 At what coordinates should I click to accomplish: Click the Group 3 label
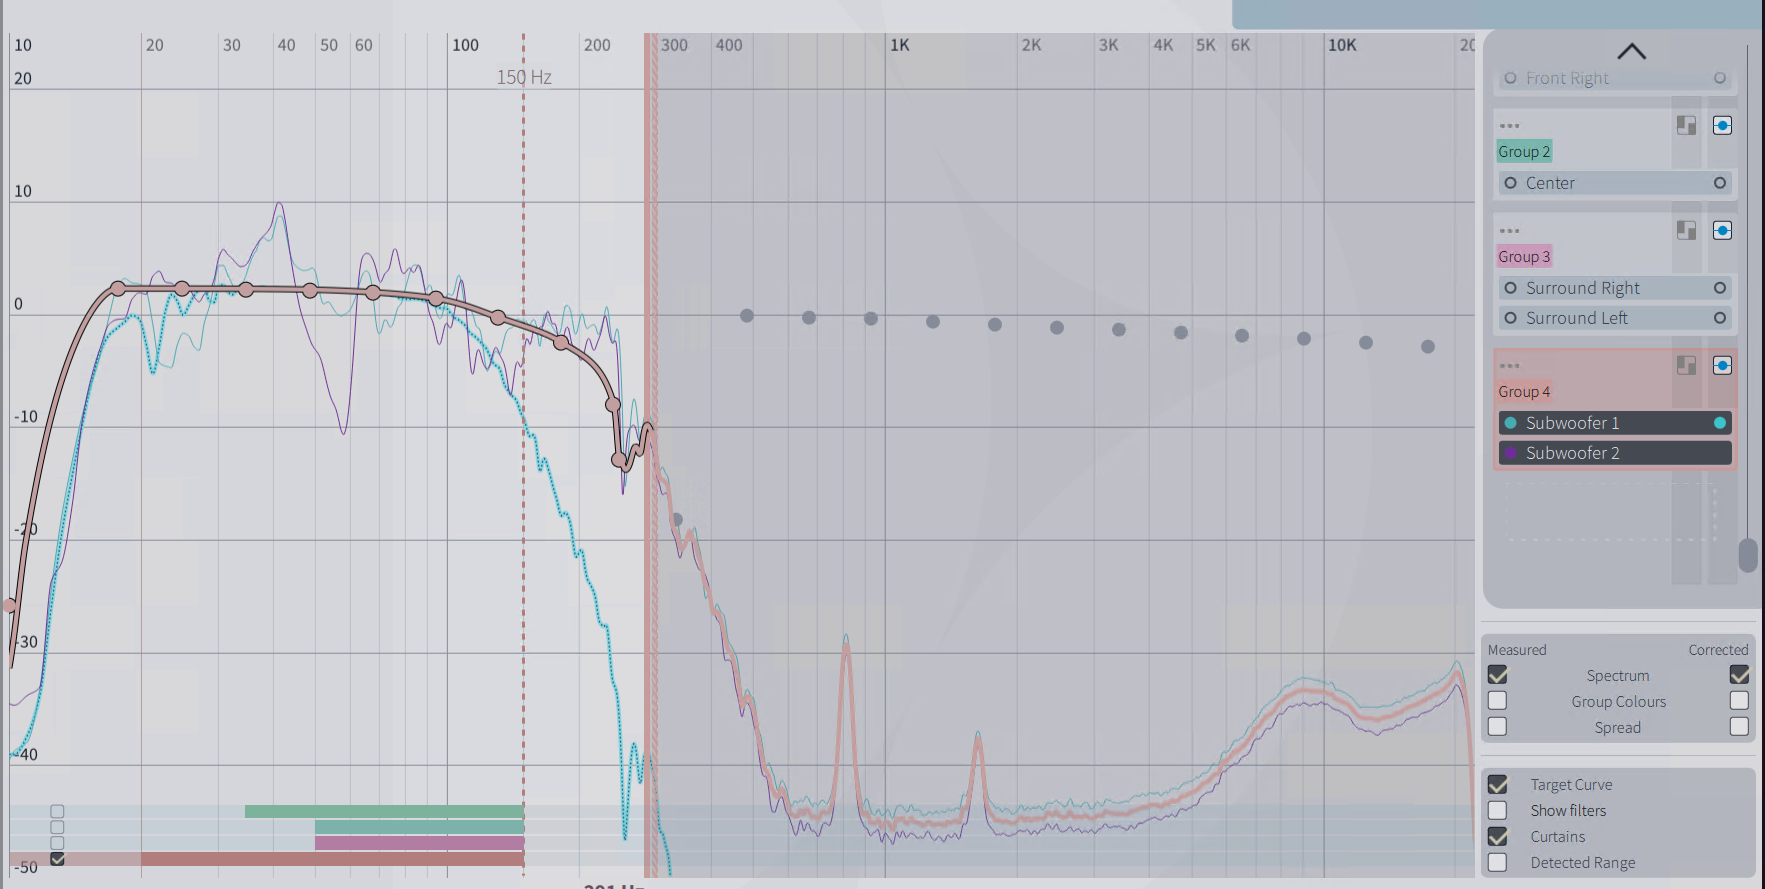pyautogui.click(x=1523, y=257)
